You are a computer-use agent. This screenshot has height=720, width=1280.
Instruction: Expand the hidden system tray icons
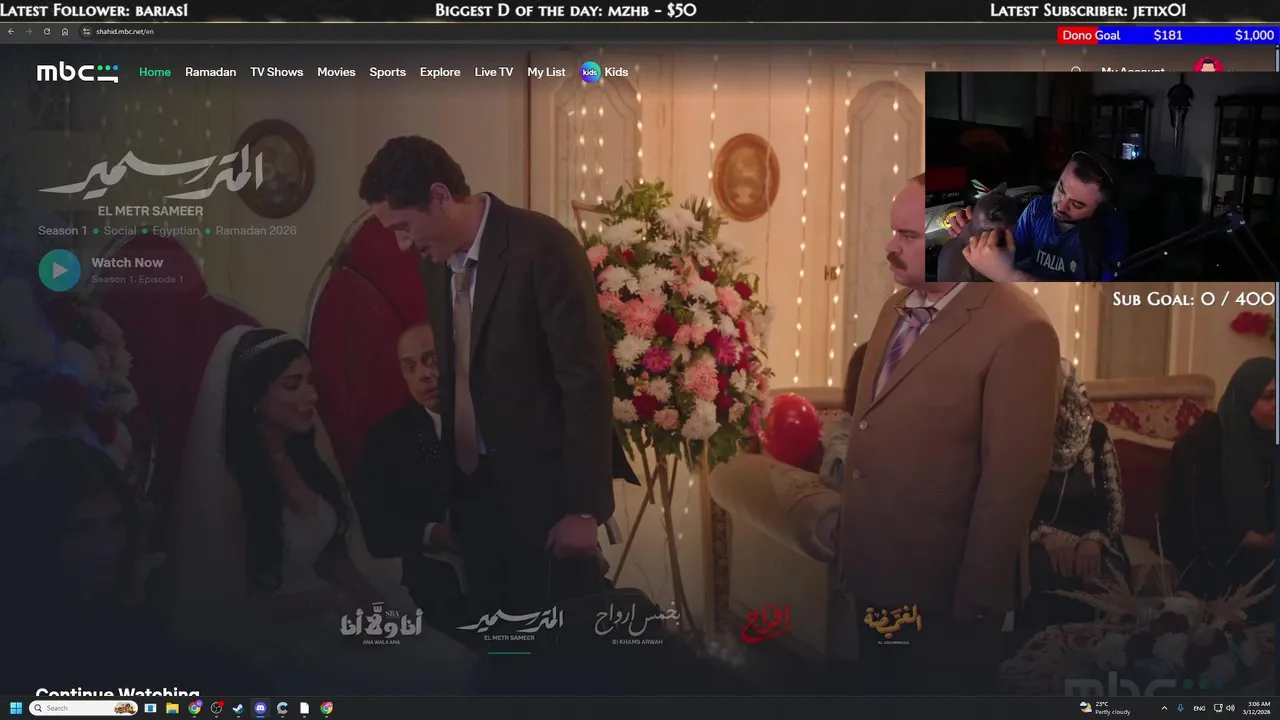tap(1164, 708)
